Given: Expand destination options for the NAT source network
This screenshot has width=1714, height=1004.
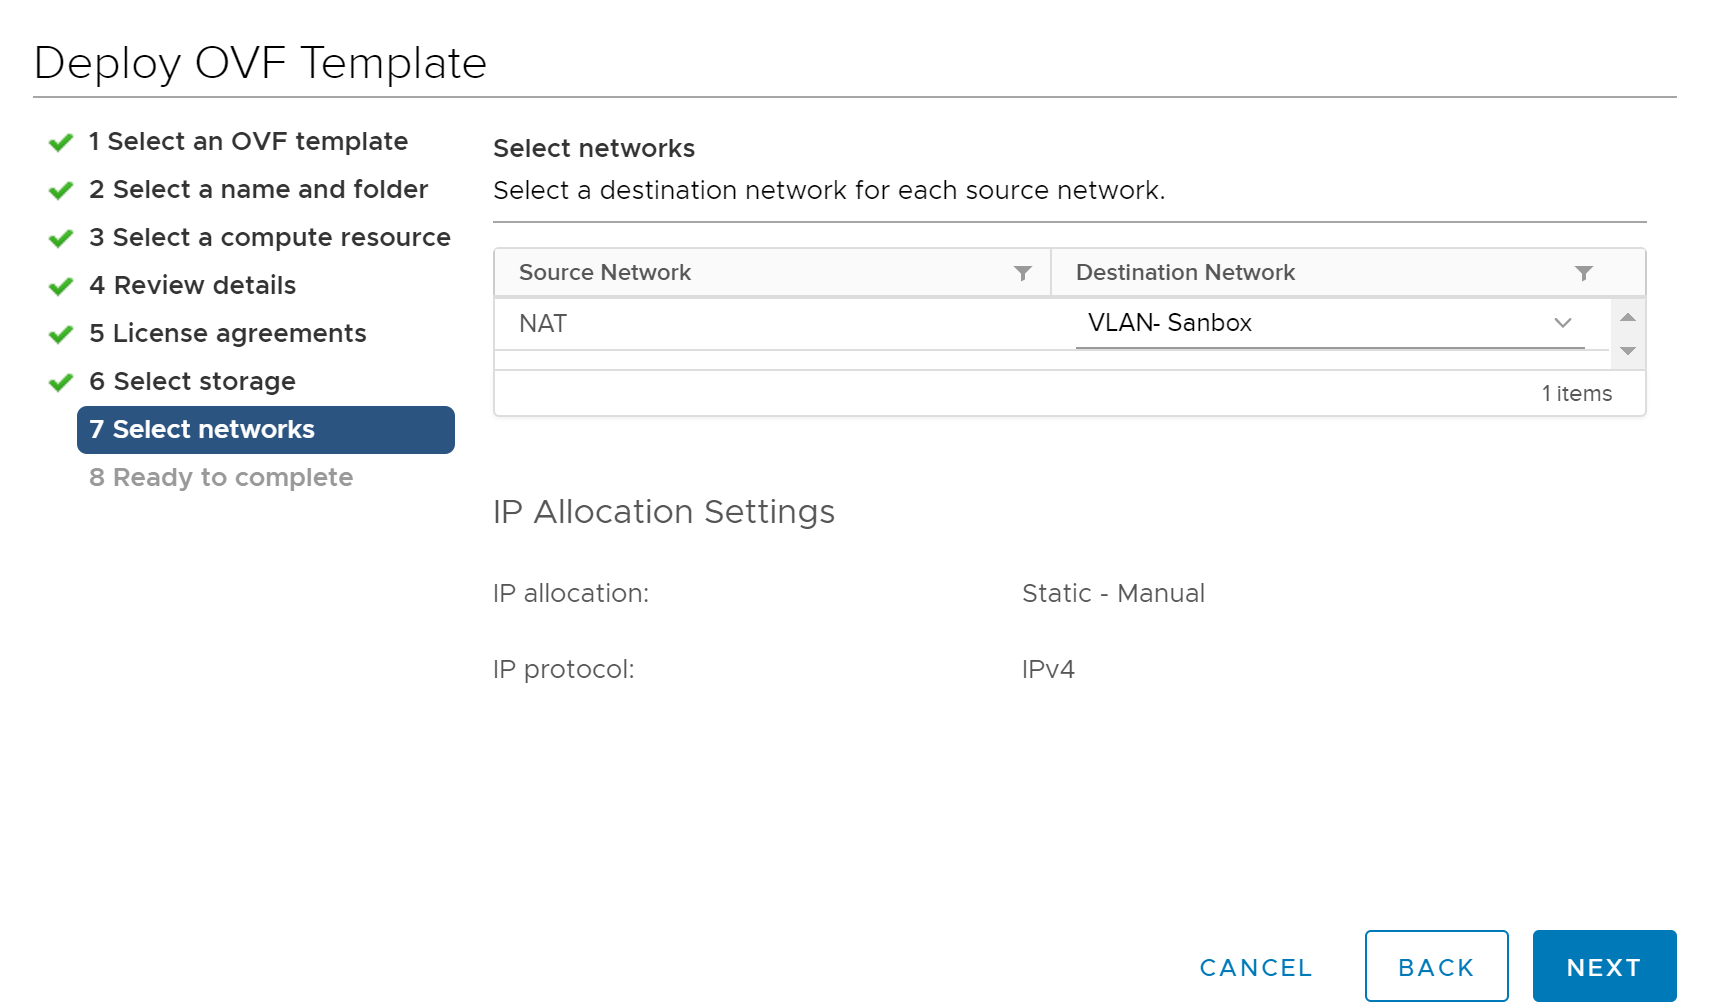Looking at the screenshot, I should click(x=1561, y=323).
